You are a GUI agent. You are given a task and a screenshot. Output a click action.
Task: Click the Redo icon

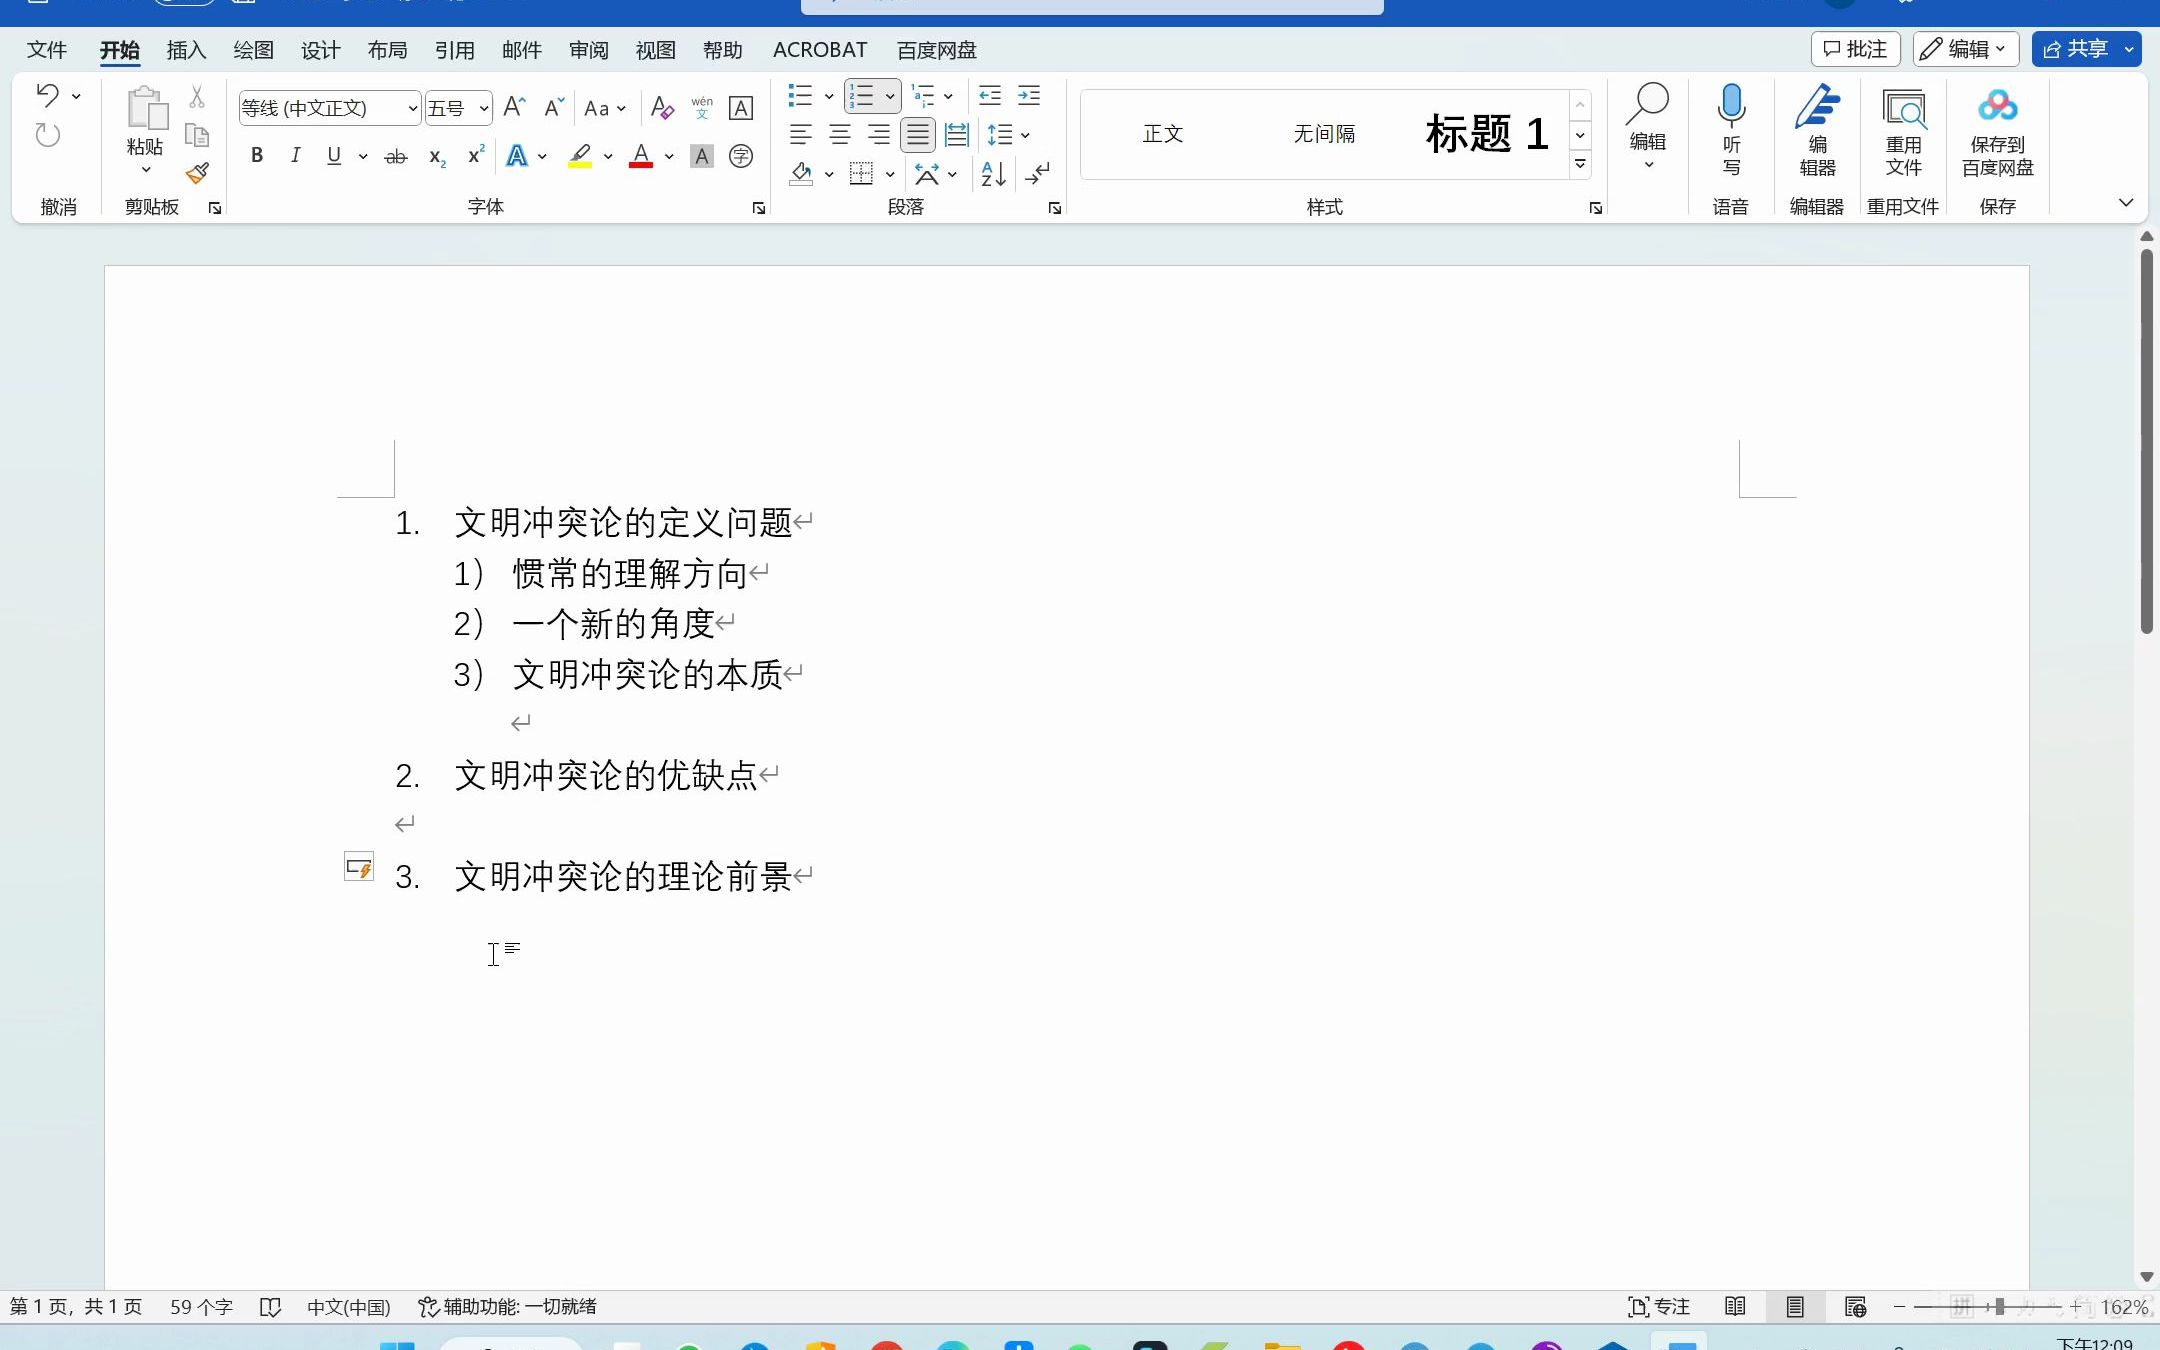click(47, 135)
